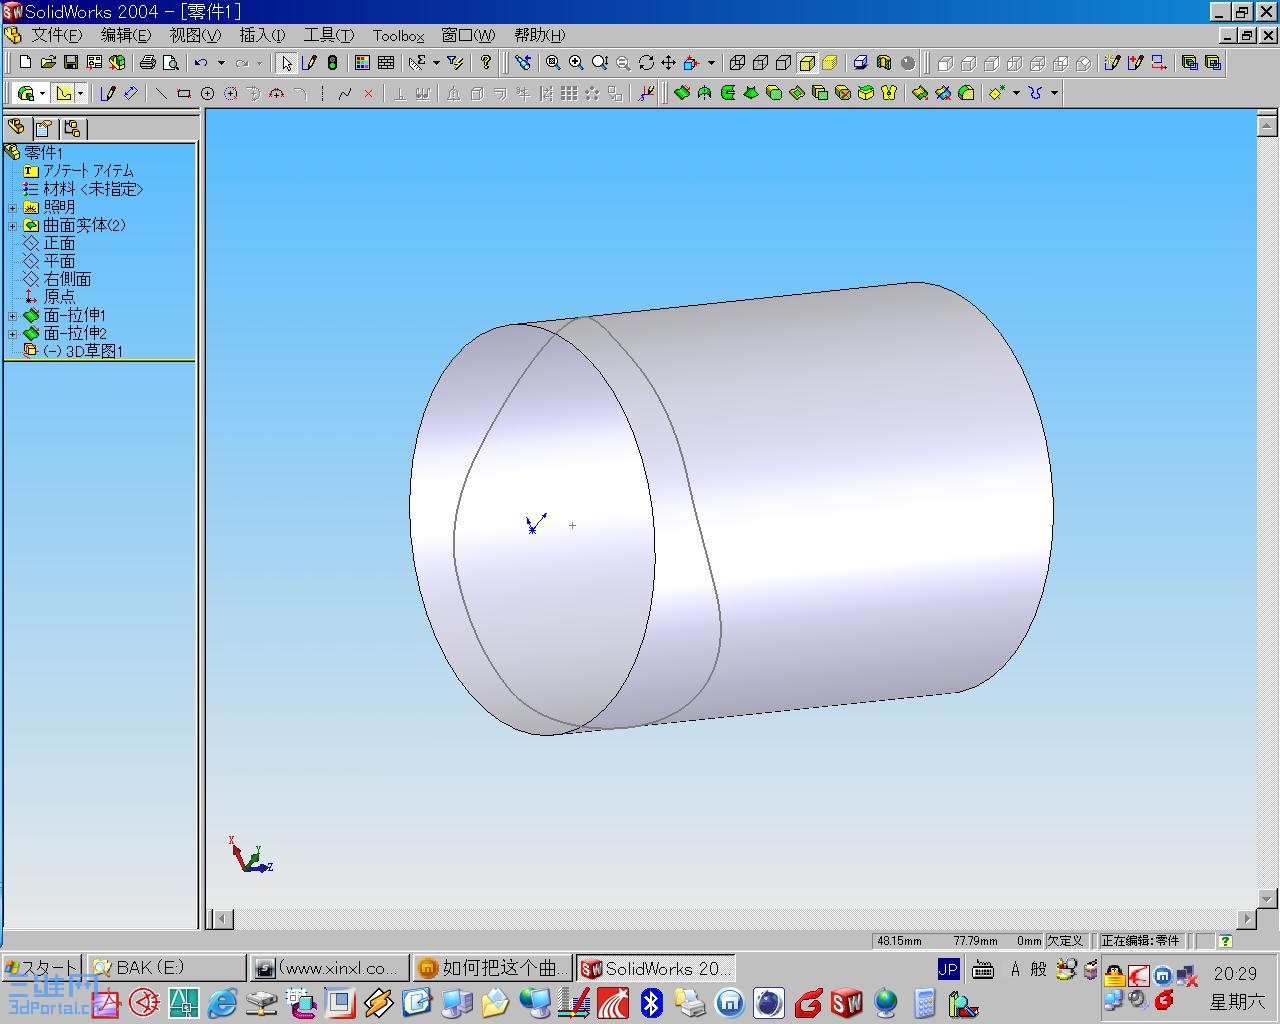Toggle the Section View icon

[x=883, y=63]
